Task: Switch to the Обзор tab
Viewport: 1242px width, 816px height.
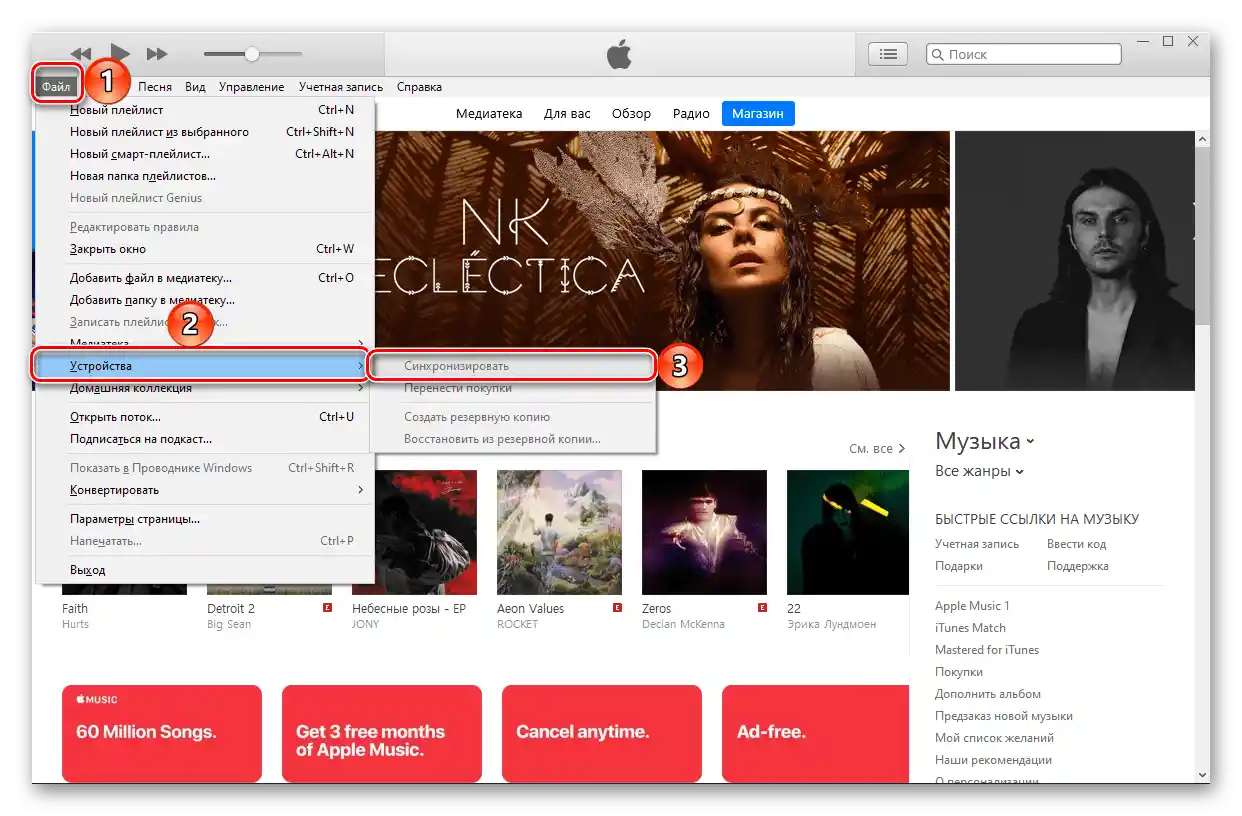Action: [631, 114]
